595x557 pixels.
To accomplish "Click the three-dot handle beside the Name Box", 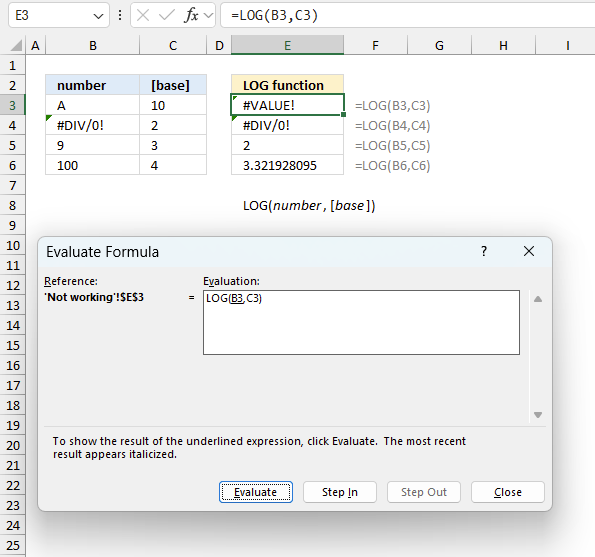I will [x=120, y=15].
